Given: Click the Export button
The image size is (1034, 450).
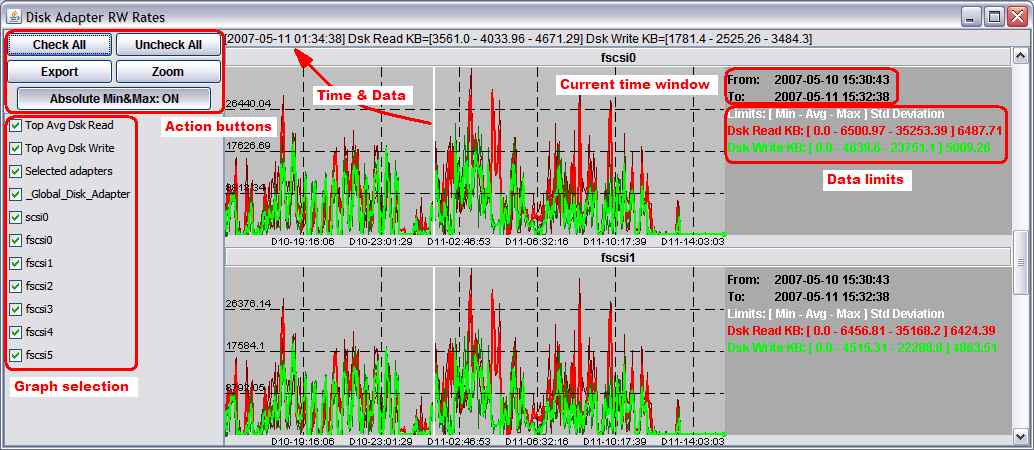Looking at the screenshot, I should (x=59, y=72).
